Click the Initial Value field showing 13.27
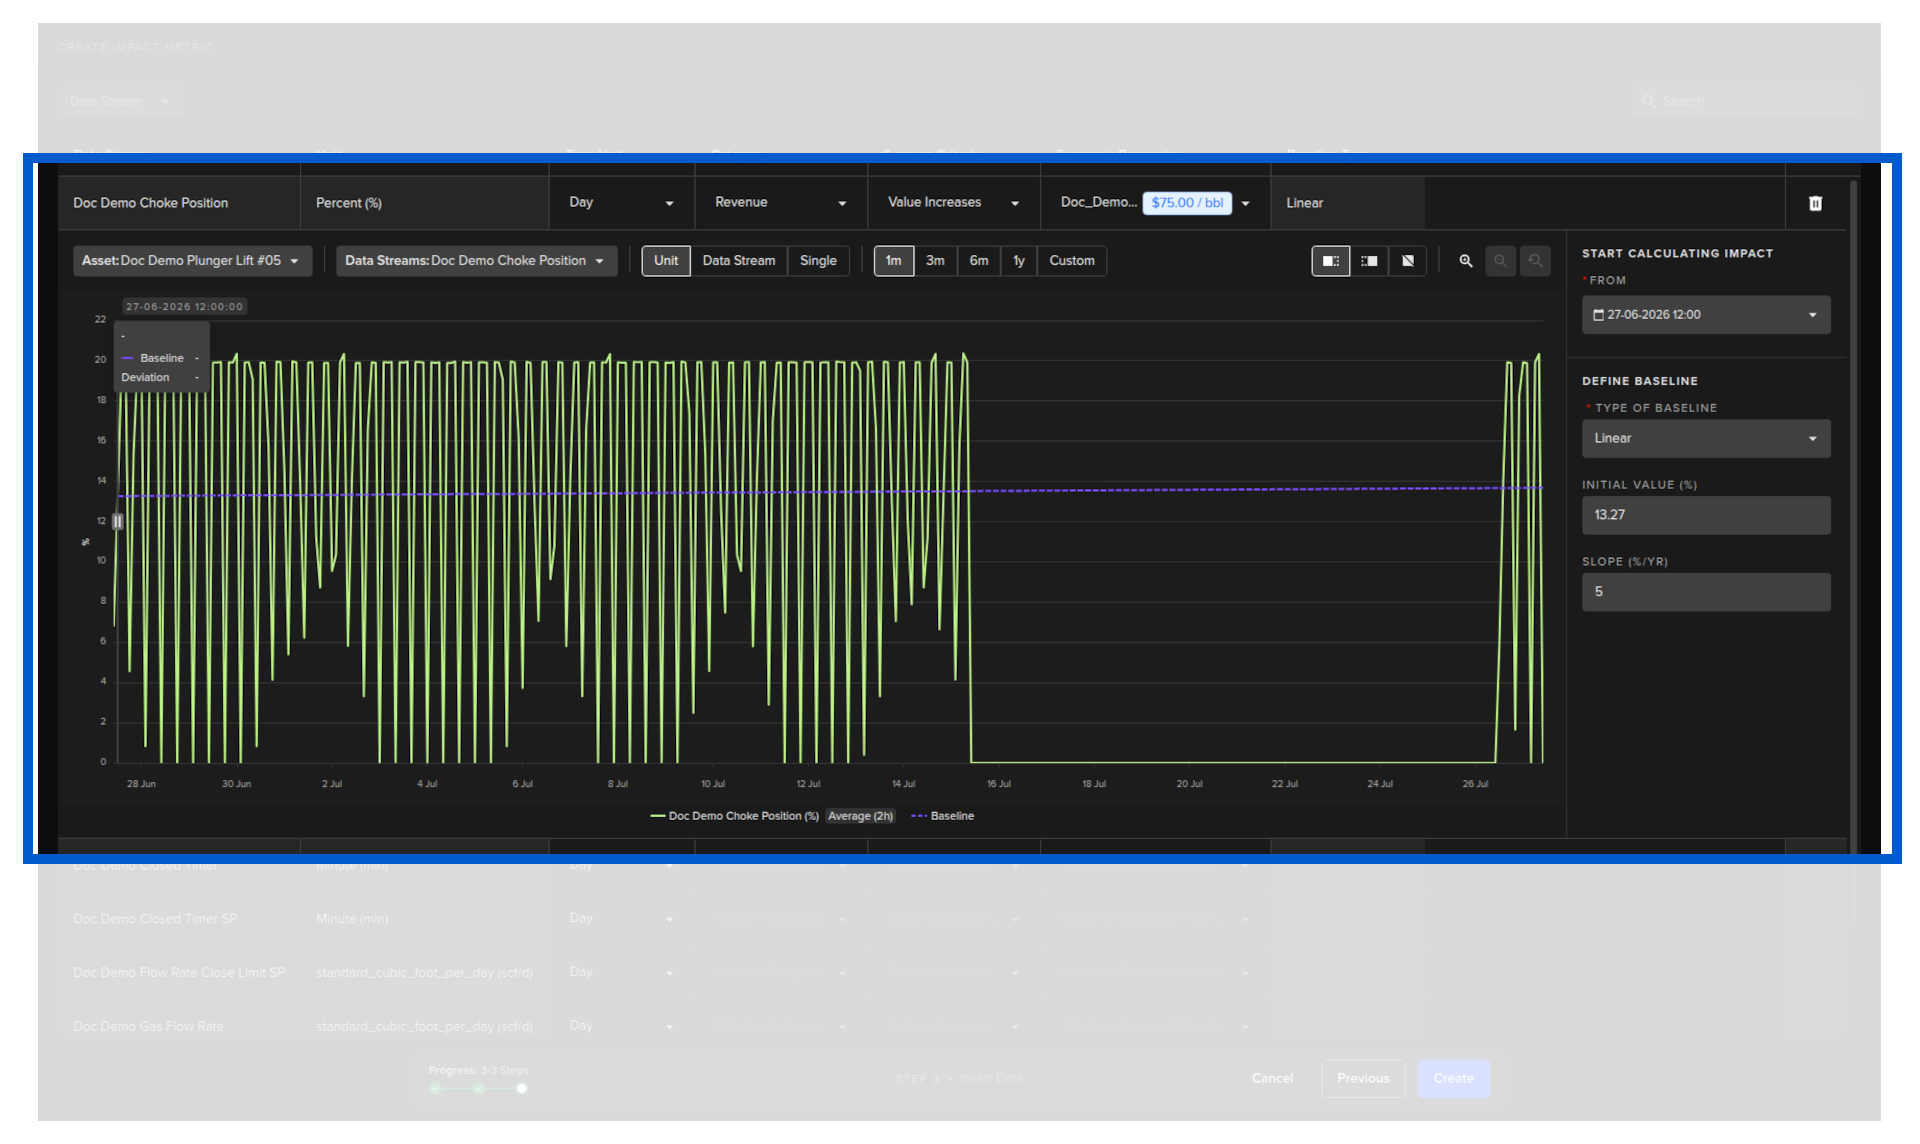This screenshot has width=1920, height=1144. pos(1706,515)
